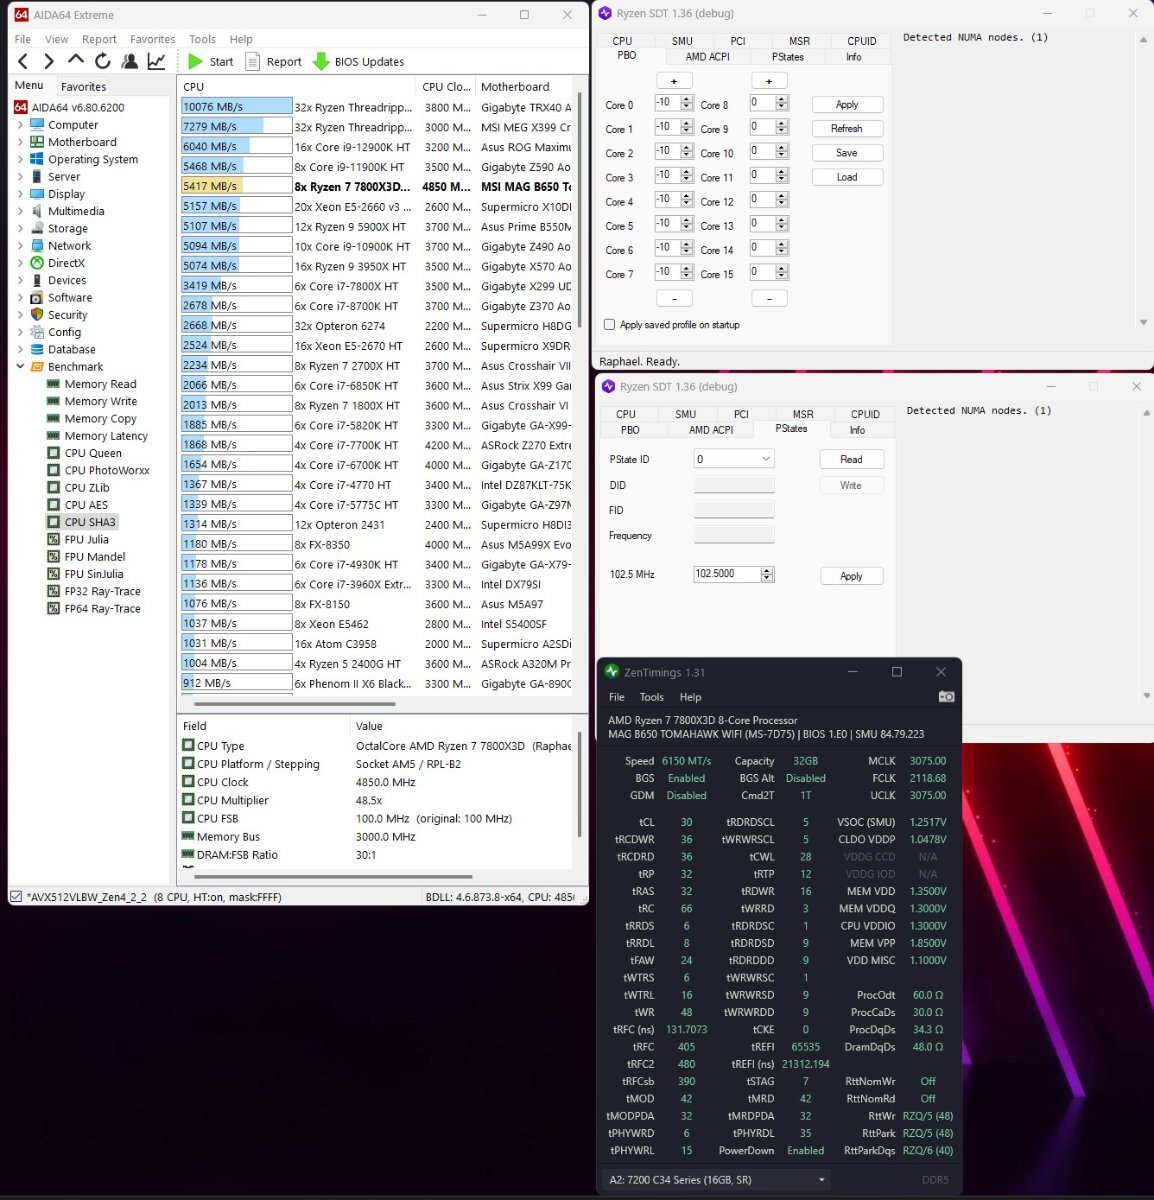Viewport: 1154px width, 1200px height.
Task: Click Read in the PStates panel
Action: 851,459
